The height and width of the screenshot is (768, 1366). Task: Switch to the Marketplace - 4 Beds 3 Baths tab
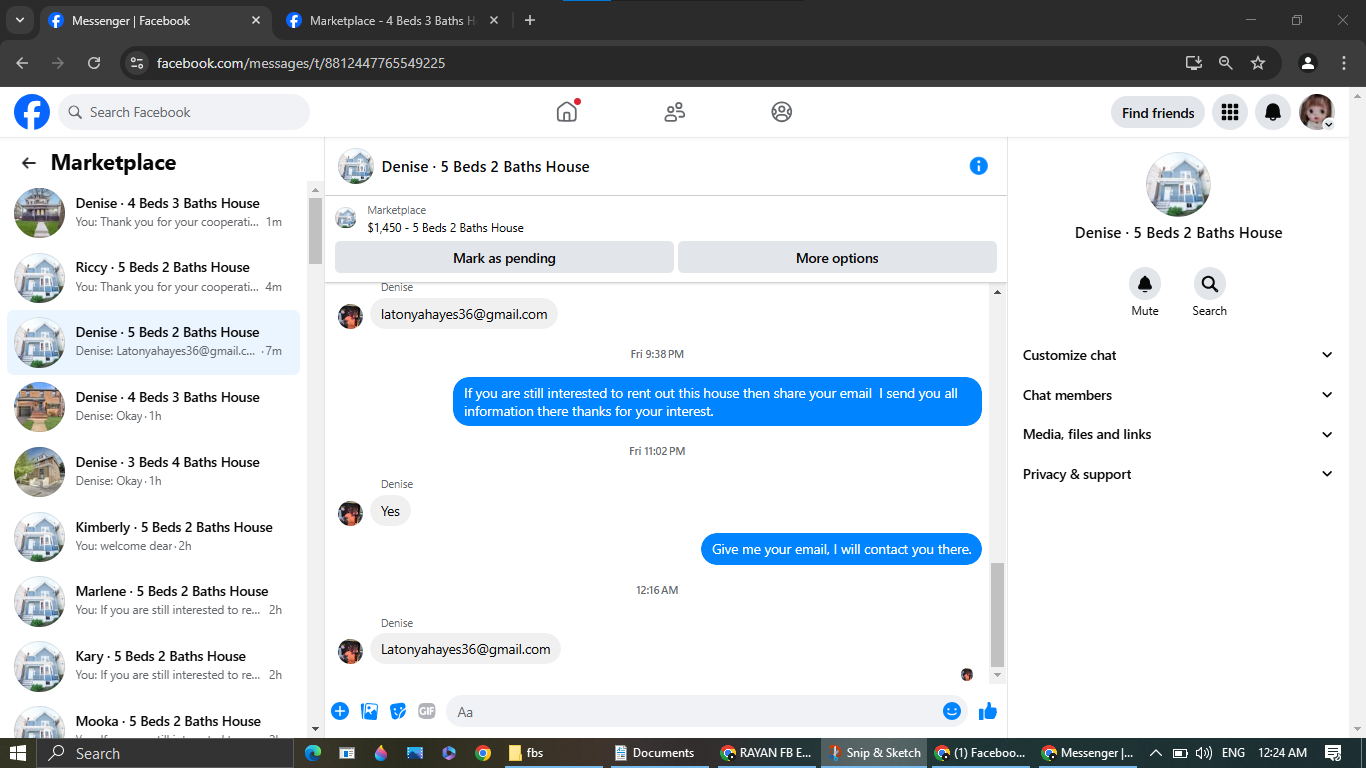pos(394,20)
